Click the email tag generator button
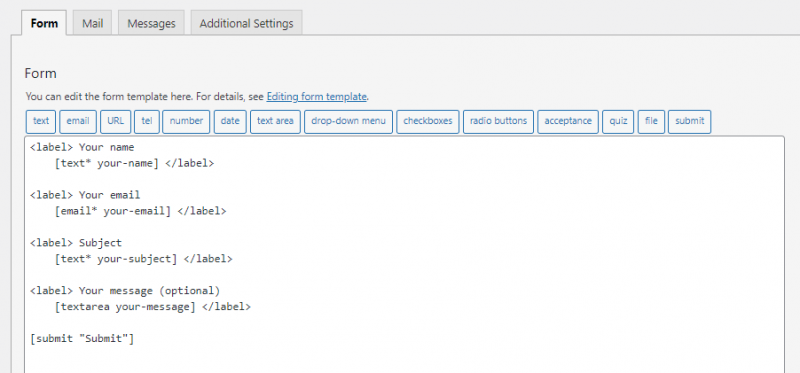800x373 pixels. pyautogui.click(x=78, y=121)
